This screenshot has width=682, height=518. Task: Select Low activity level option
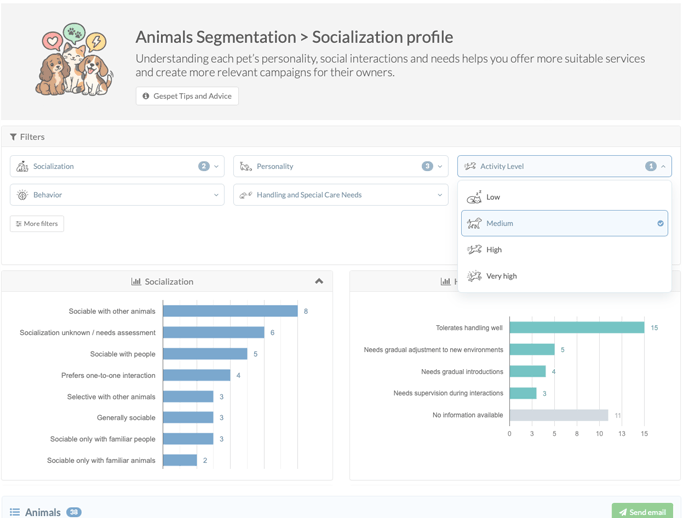point(564,197)
